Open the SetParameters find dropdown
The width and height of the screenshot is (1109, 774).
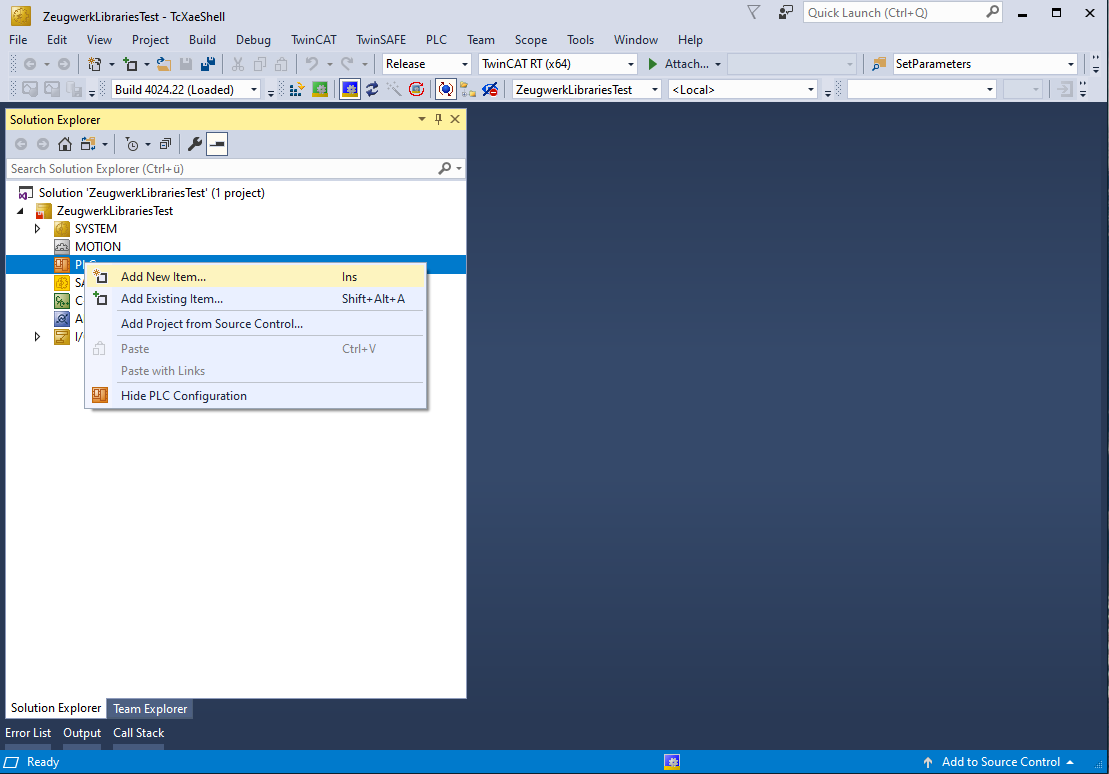point(1071,64)
